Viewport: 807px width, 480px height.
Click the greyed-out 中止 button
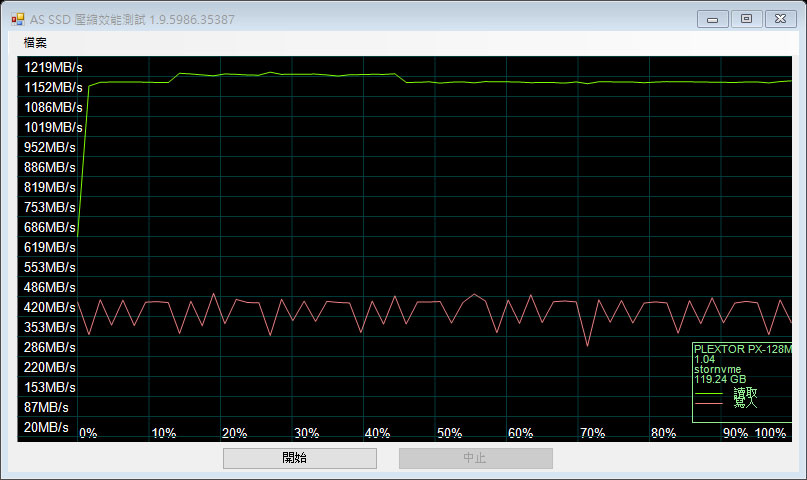tap(476, 458)
